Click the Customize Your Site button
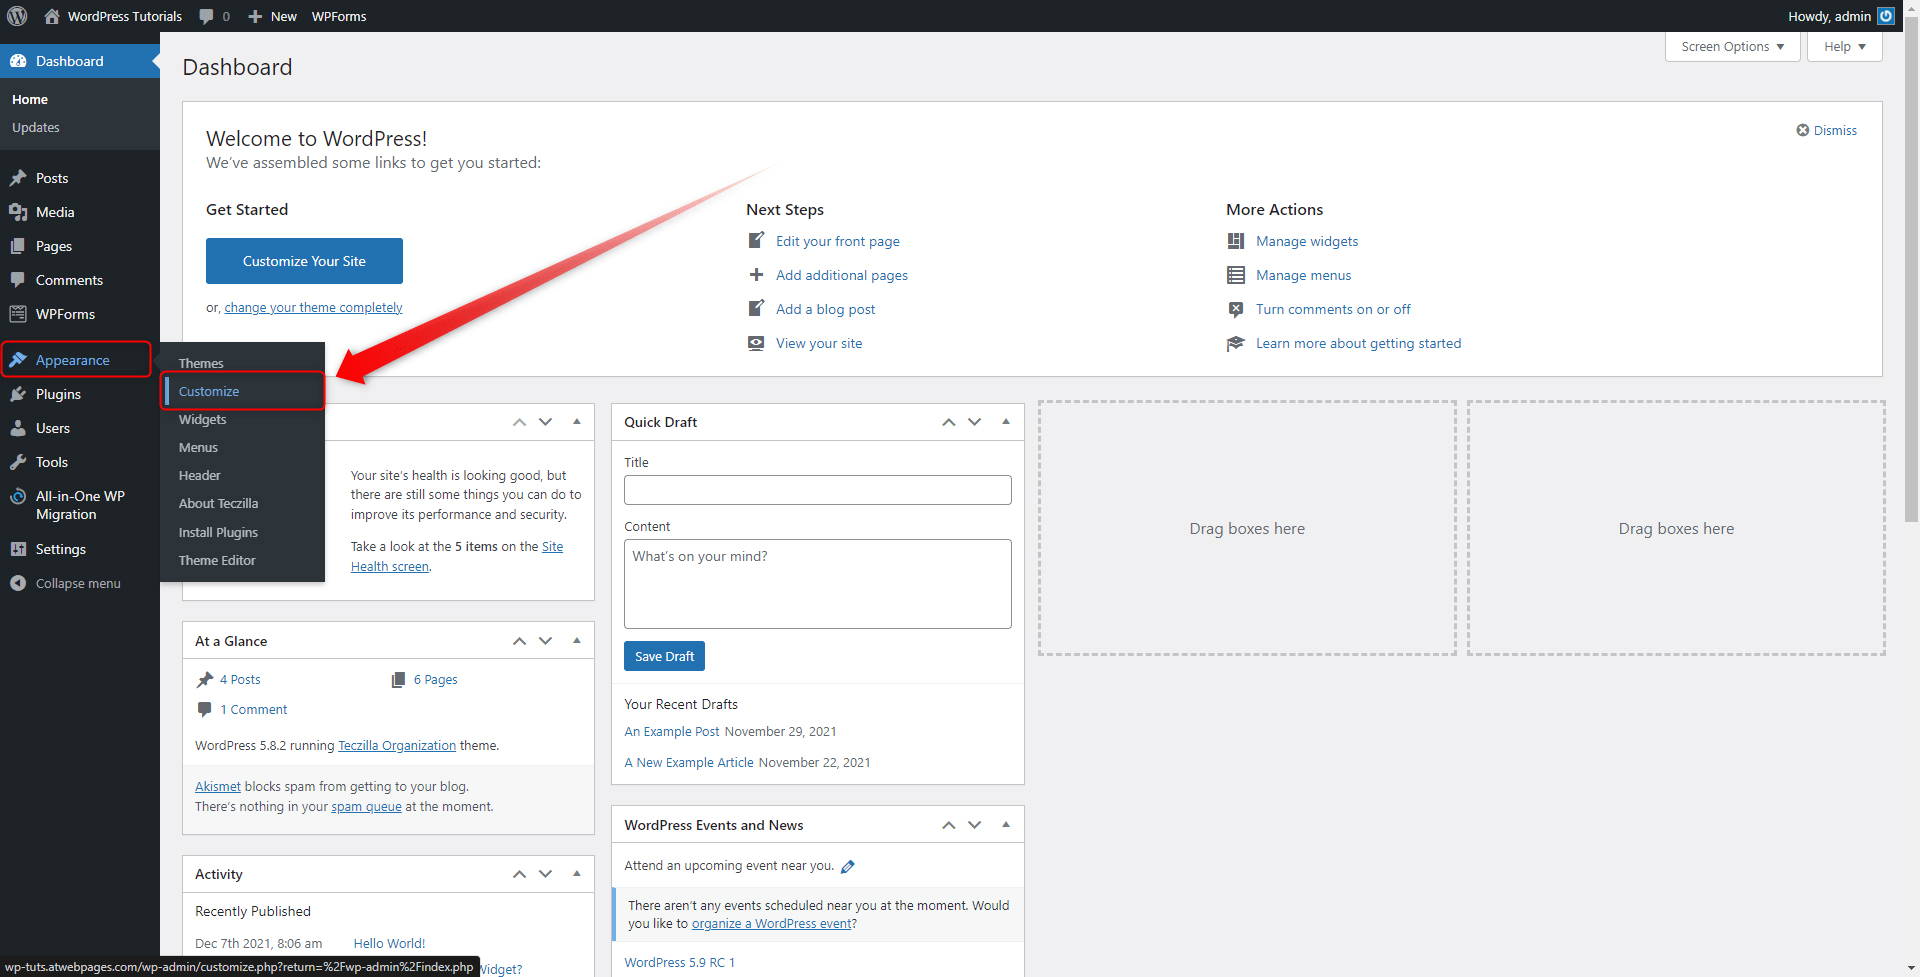1920x977 pixels. [304, 261]
